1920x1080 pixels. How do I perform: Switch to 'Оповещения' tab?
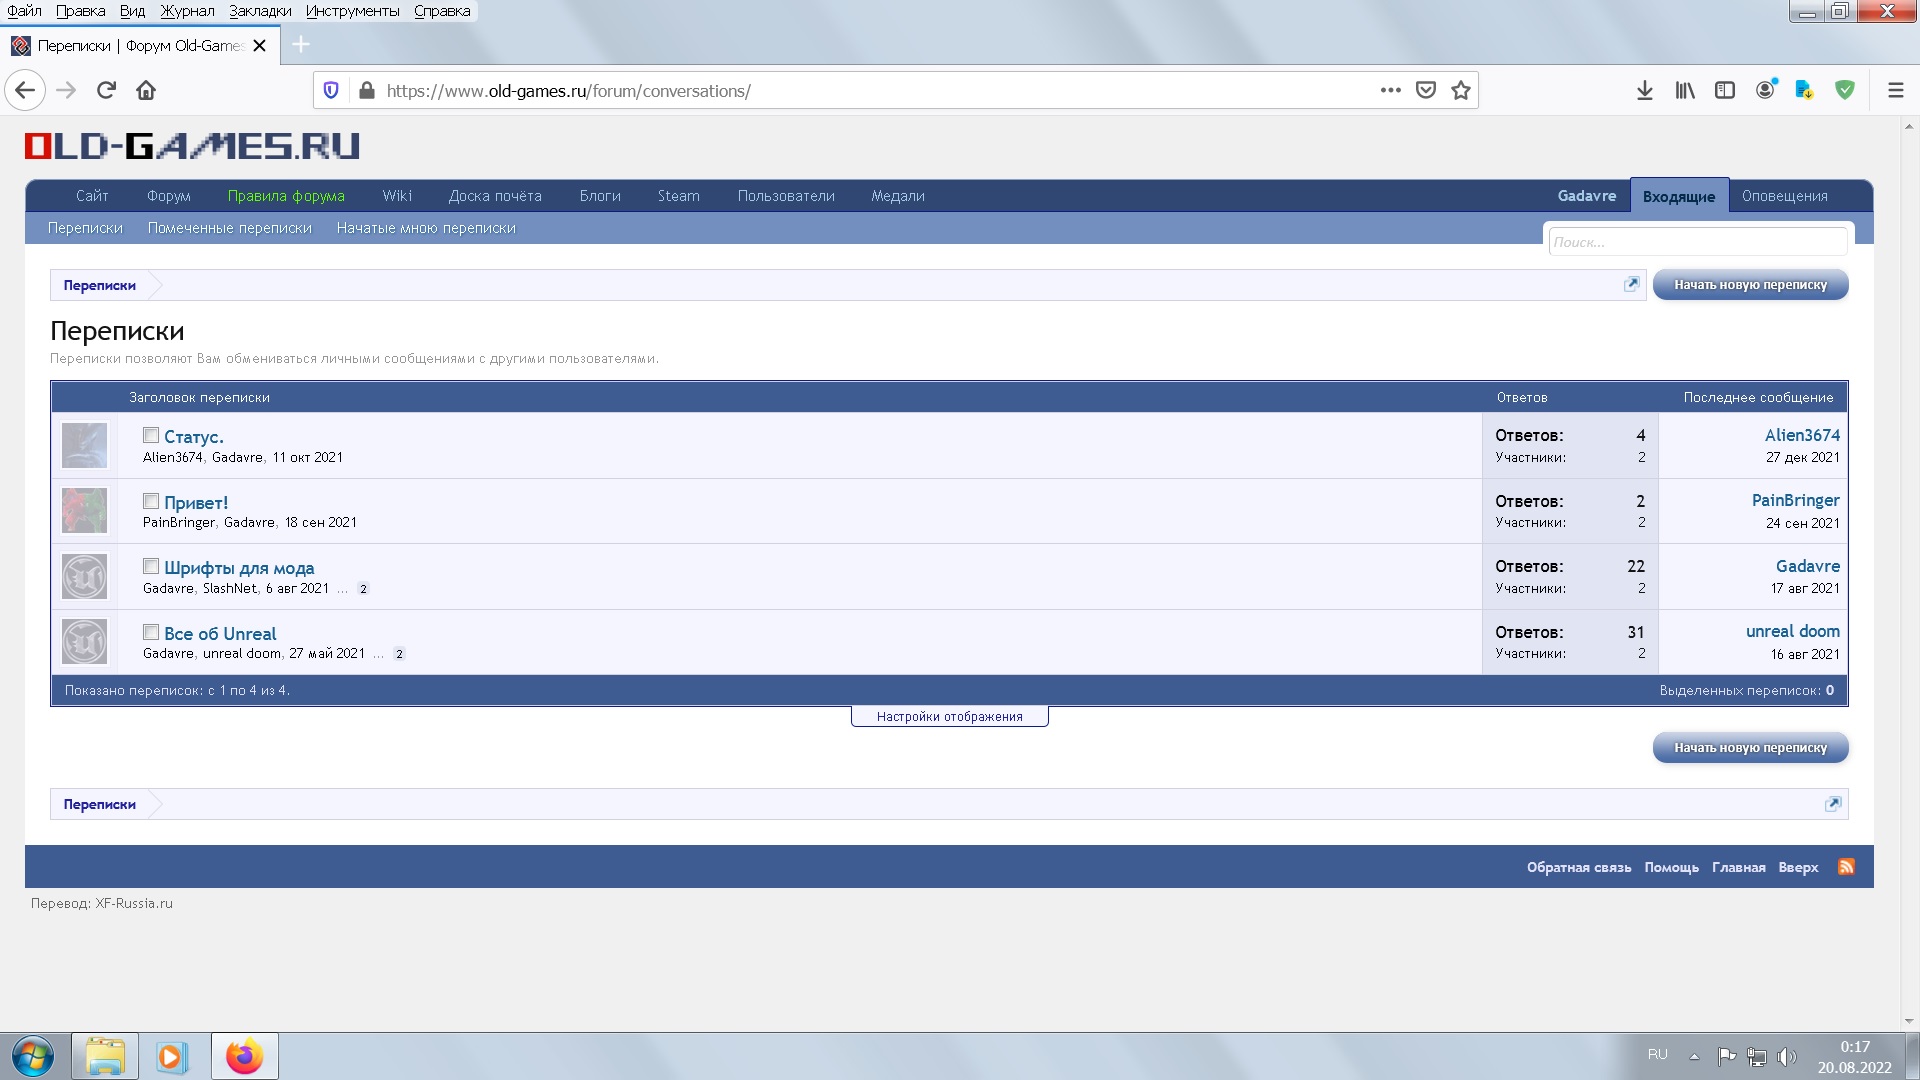[1784, 196]
